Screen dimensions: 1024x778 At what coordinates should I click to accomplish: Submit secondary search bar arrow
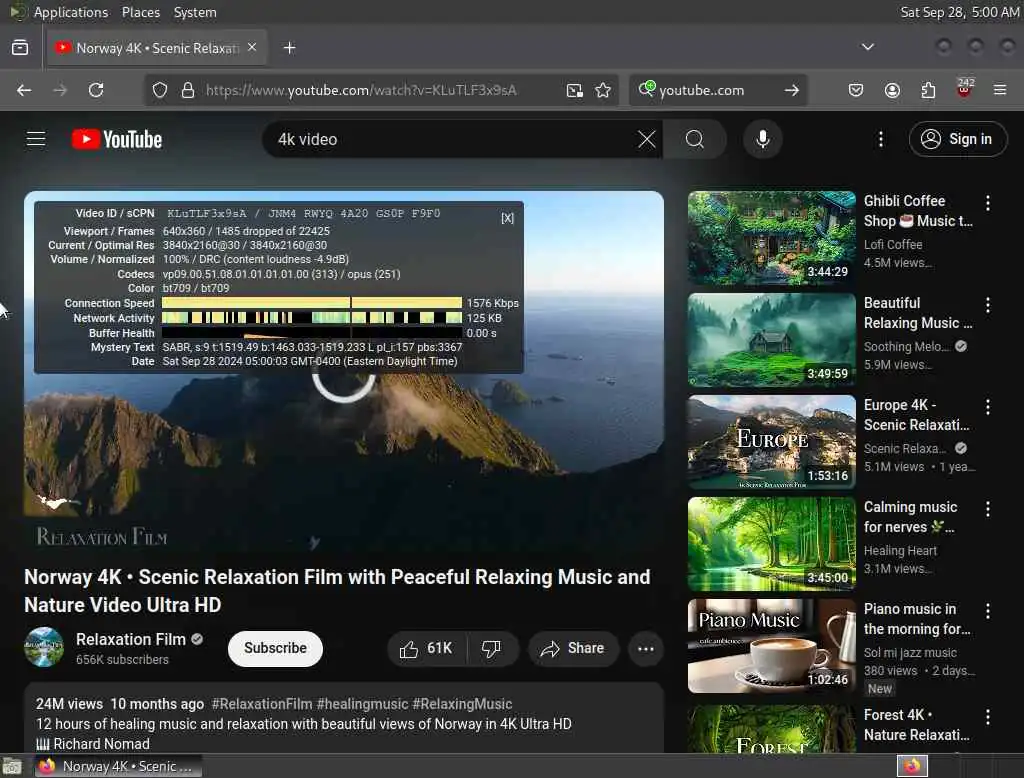pos(792,90)
